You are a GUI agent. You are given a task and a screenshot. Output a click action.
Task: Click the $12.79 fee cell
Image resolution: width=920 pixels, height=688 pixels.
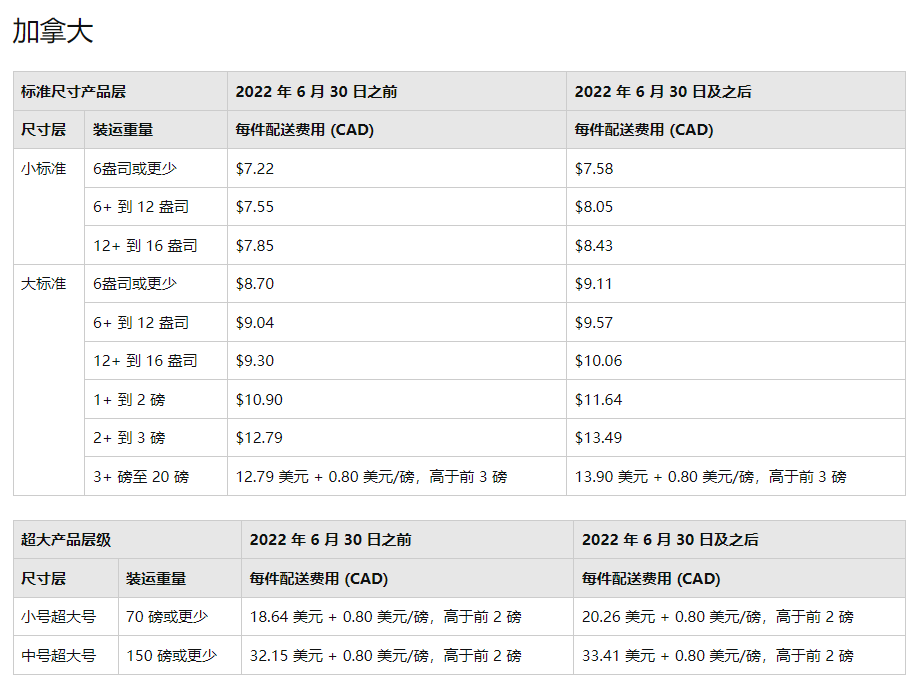(262, 437)
